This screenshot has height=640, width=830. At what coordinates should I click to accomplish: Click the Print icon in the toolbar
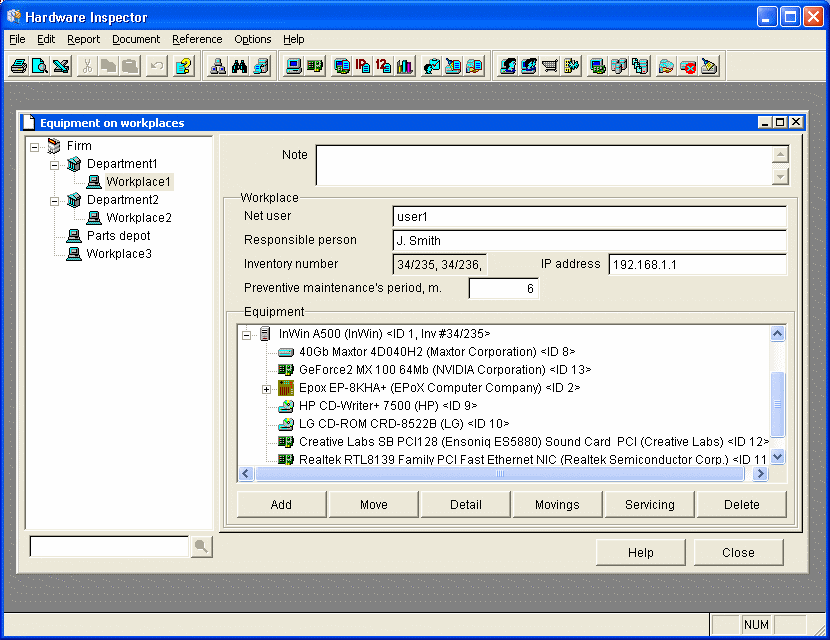click(19, 66)
